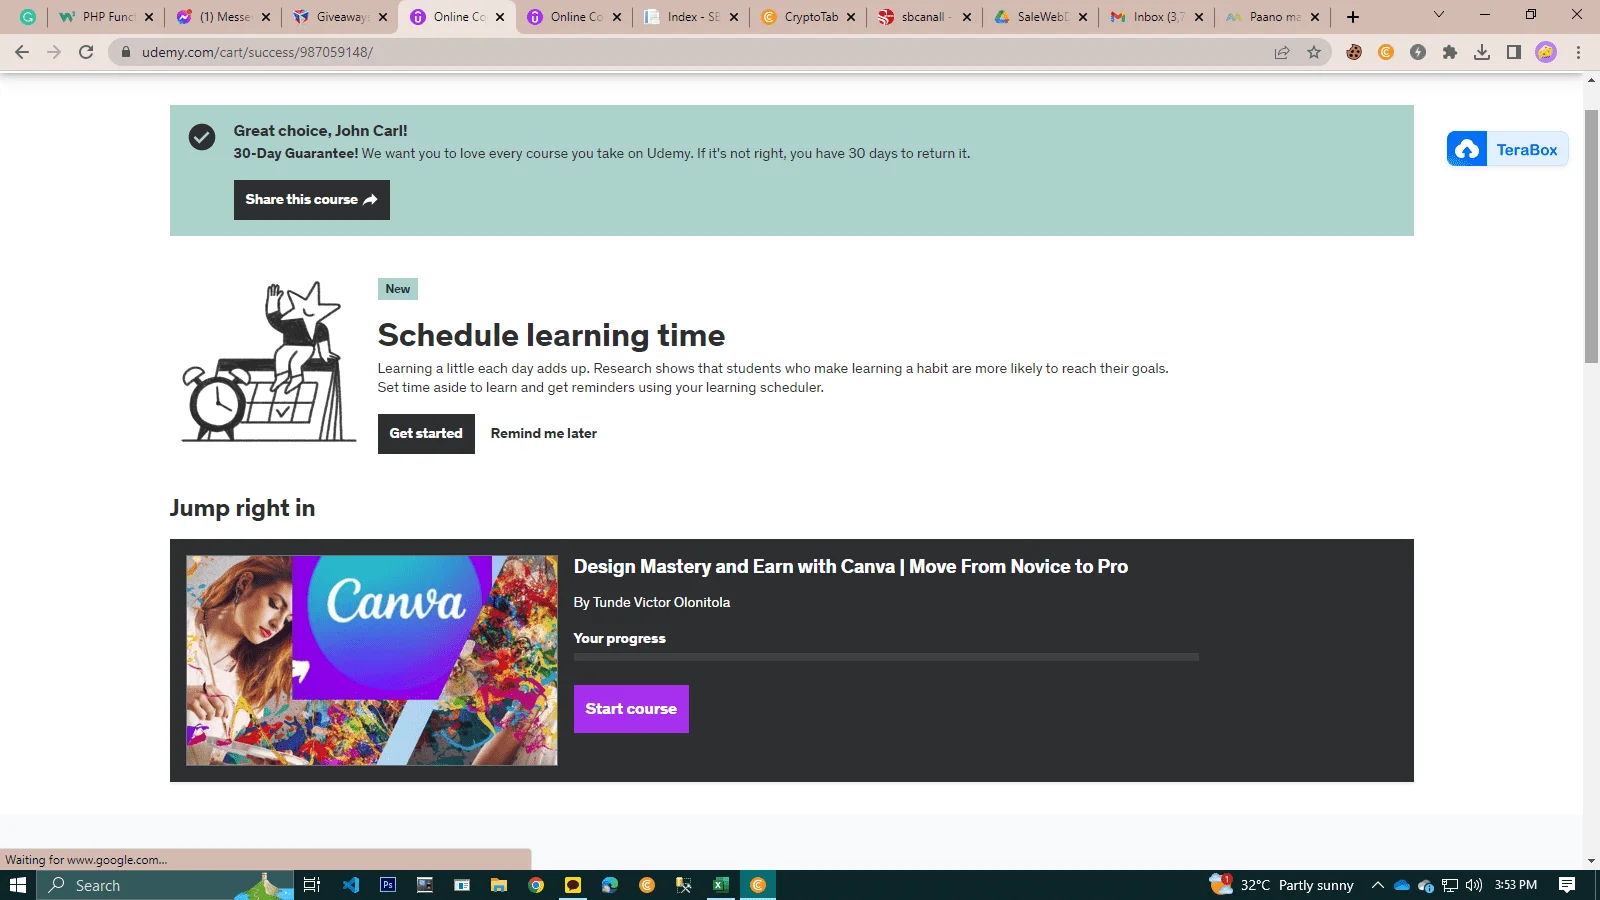Image resolution: width=1600 pixels, height=900 pixels.
Task: Open the lightning bolt extension
Action: click(x=1418, y=52)
